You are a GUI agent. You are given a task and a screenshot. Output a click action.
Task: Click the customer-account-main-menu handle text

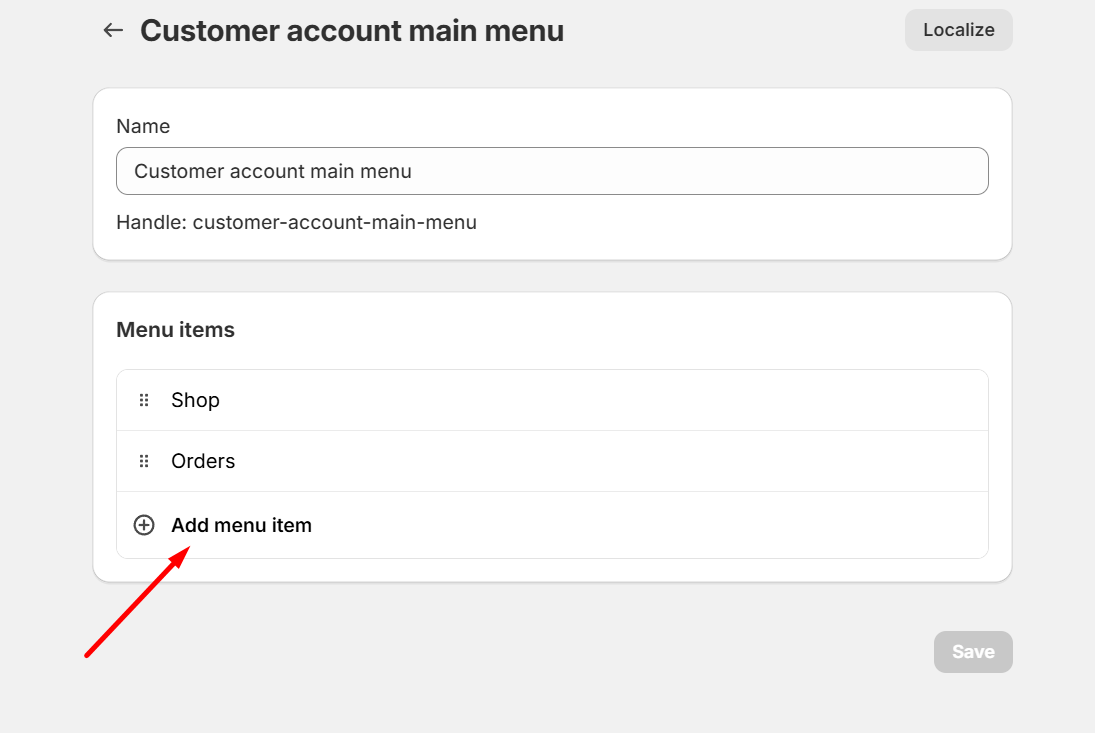tap(334, 222)
